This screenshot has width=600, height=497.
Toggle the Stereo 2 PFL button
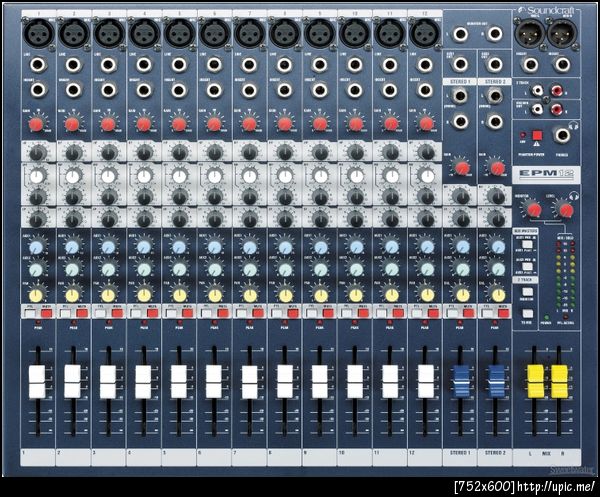[x=487, y=314]
